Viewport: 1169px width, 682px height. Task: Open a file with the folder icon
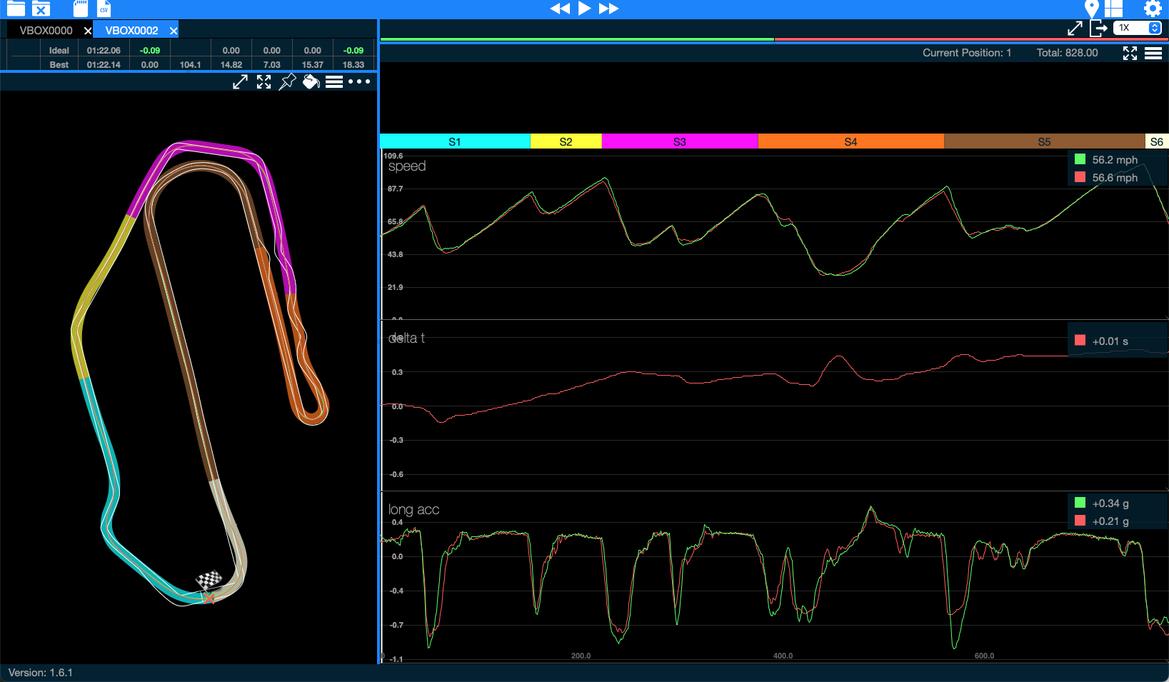(15, 9)
